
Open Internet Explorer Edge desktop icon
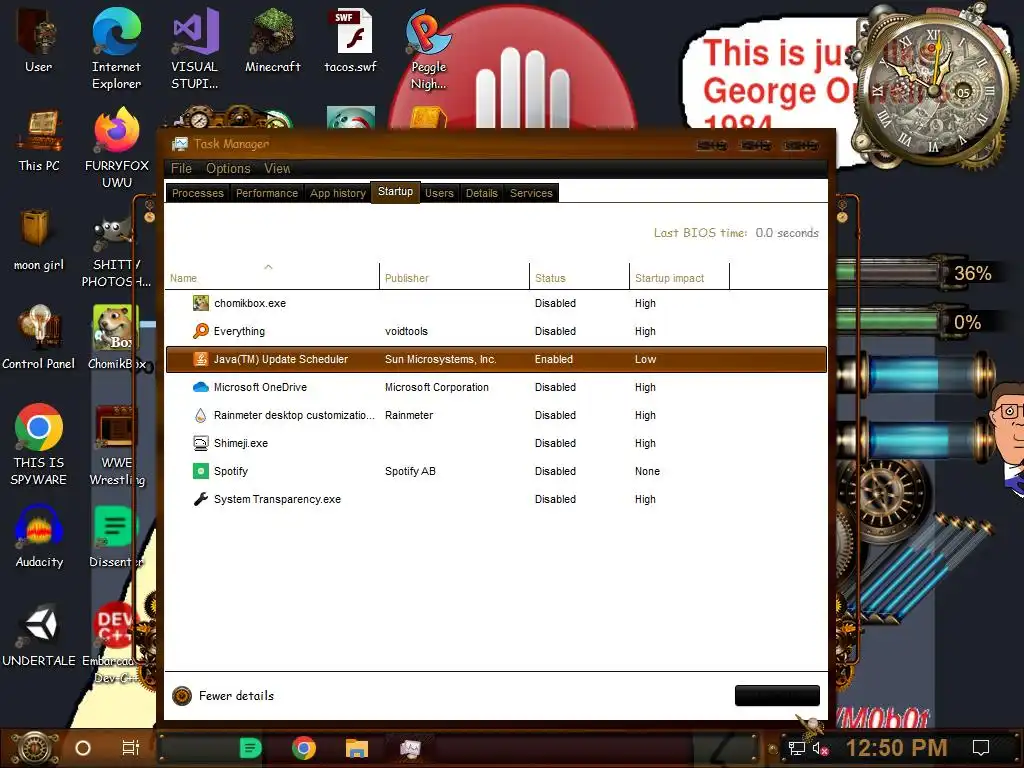click(116, 31)
